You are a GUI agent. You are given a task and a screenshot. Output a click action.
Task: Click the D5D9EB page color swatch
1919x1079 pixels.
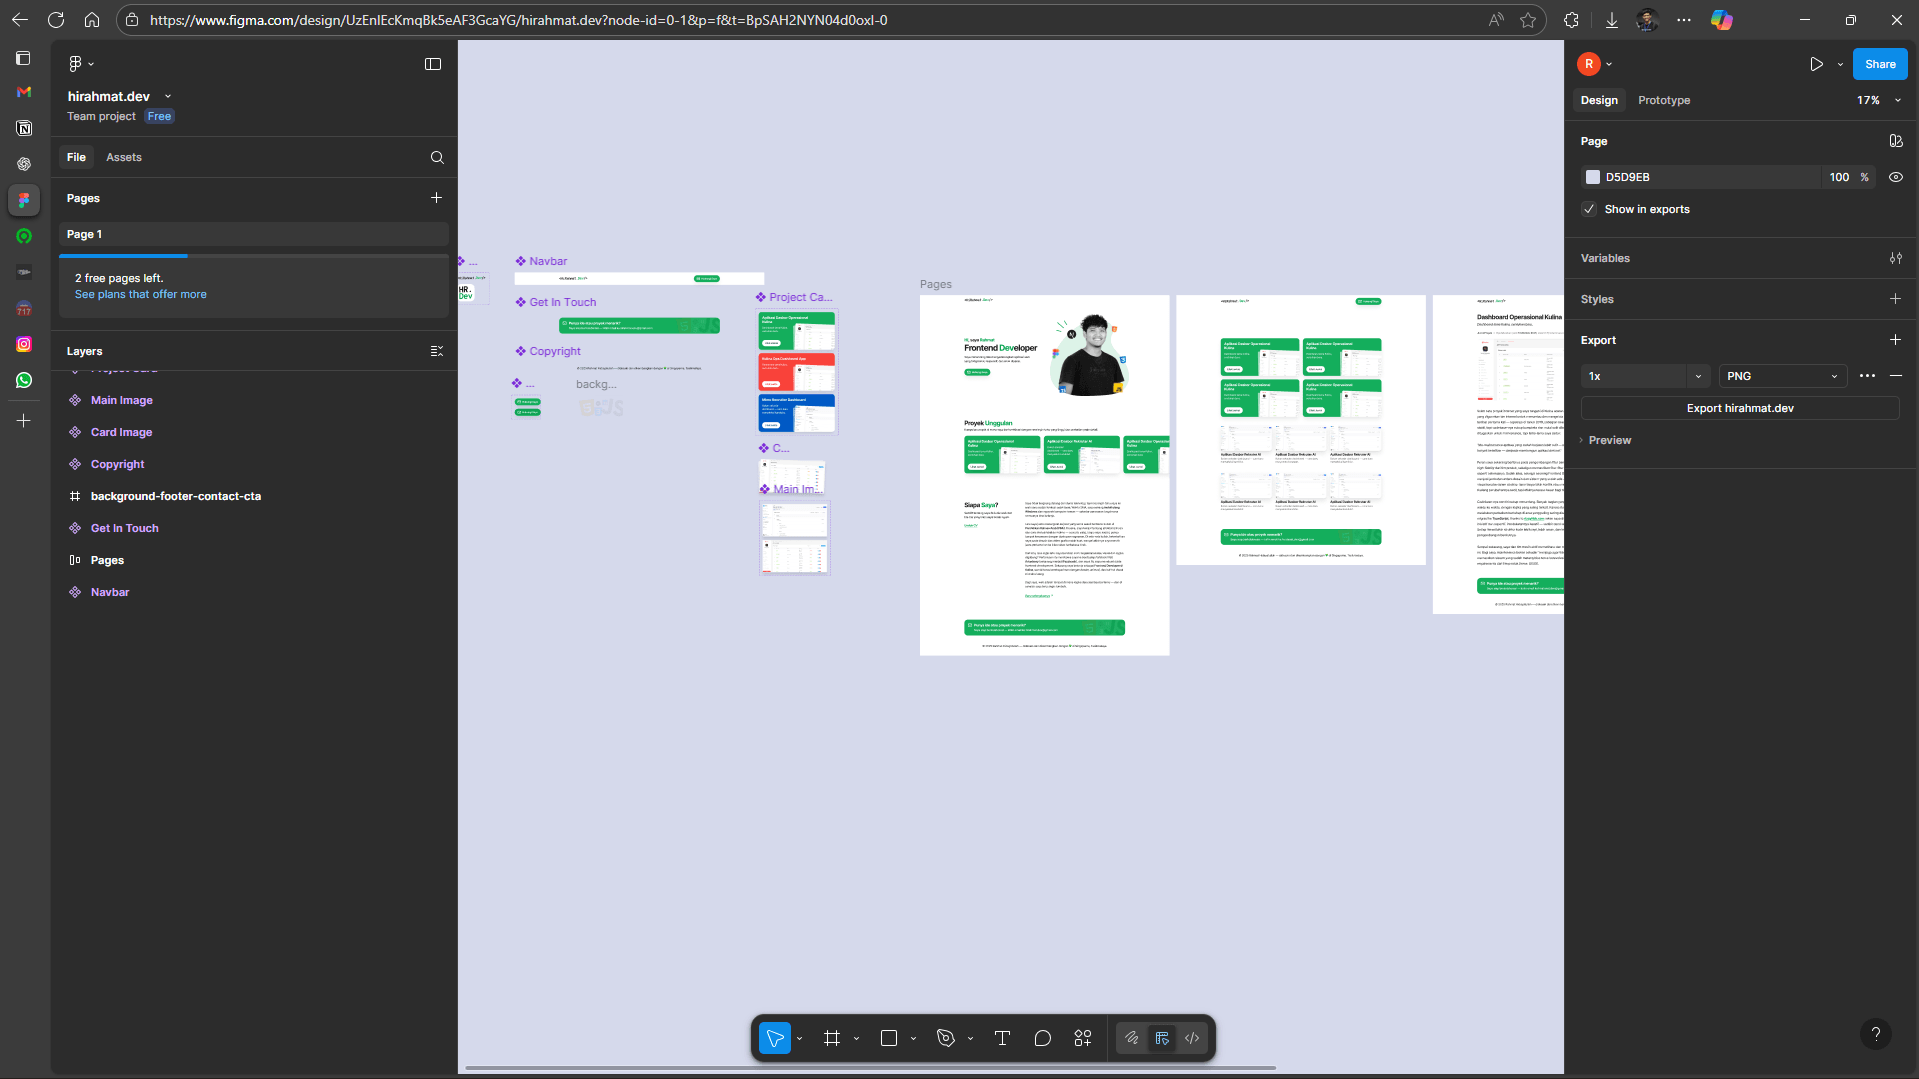click(x=1593, y=177)
